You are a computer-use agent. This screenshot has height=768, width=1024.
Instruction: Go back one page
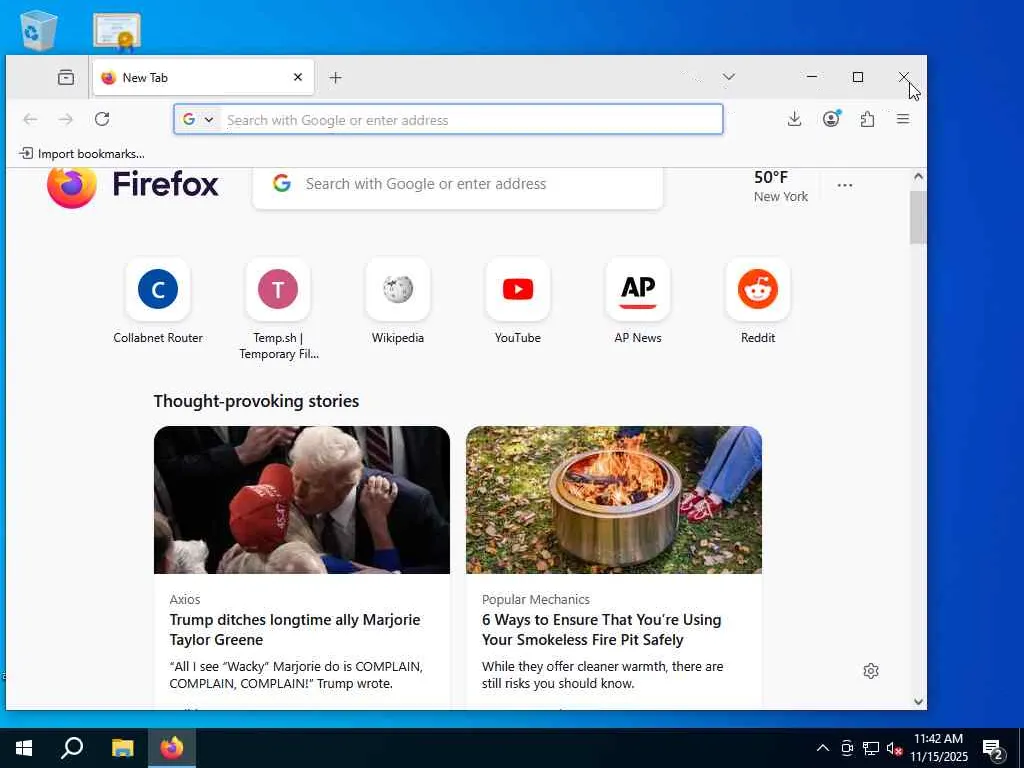(30, 119)
